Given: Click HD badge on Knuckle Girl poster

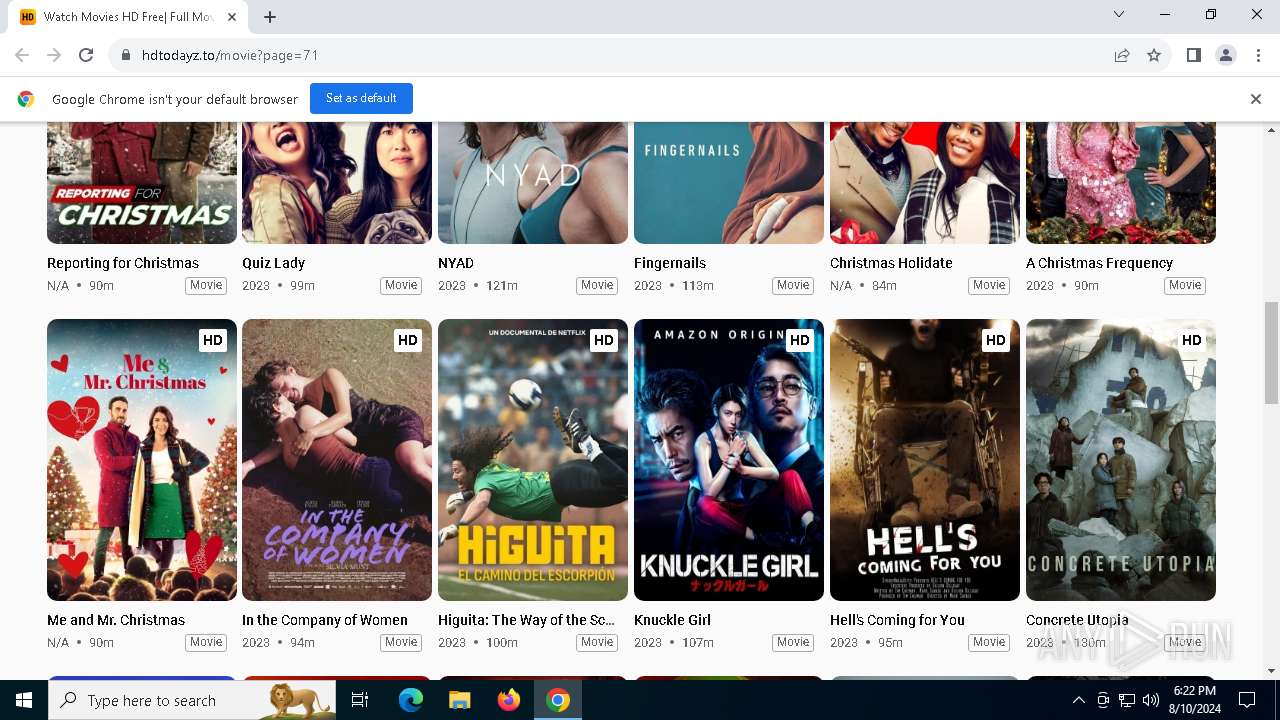Looking at the screenshot, I should (x=800, y=340).
